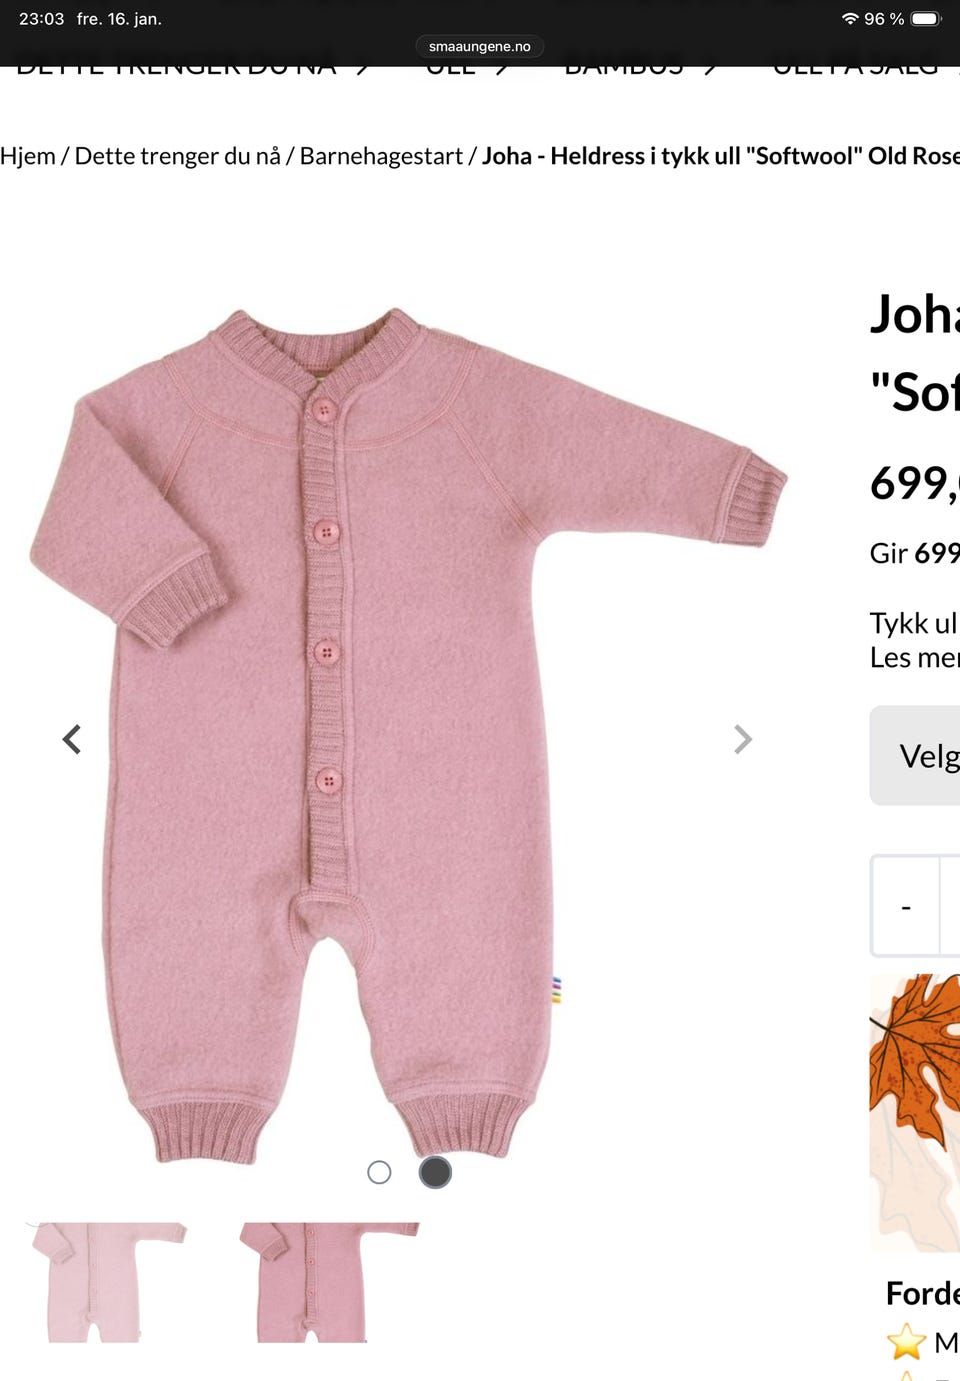Click the yellow star icon under Fordeler
The image size is (960, 1381).
tap(906, 1341)
